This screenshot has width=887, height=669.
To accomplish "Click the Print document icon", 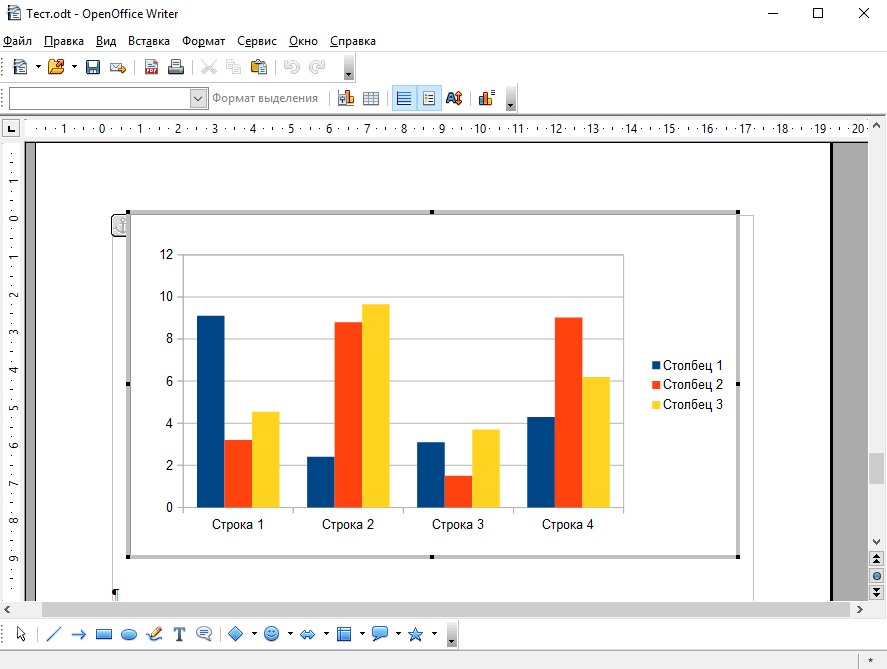I will [x=176, y=67].
